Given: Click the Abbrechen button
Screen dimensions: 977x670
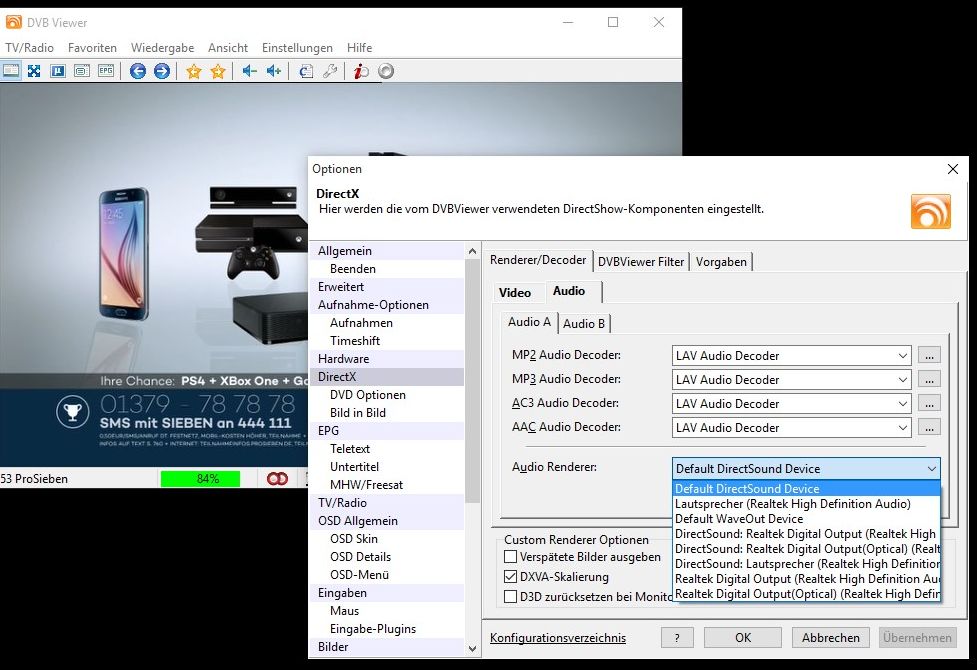Looking at the screenshot, I should (x=830, y=638).
